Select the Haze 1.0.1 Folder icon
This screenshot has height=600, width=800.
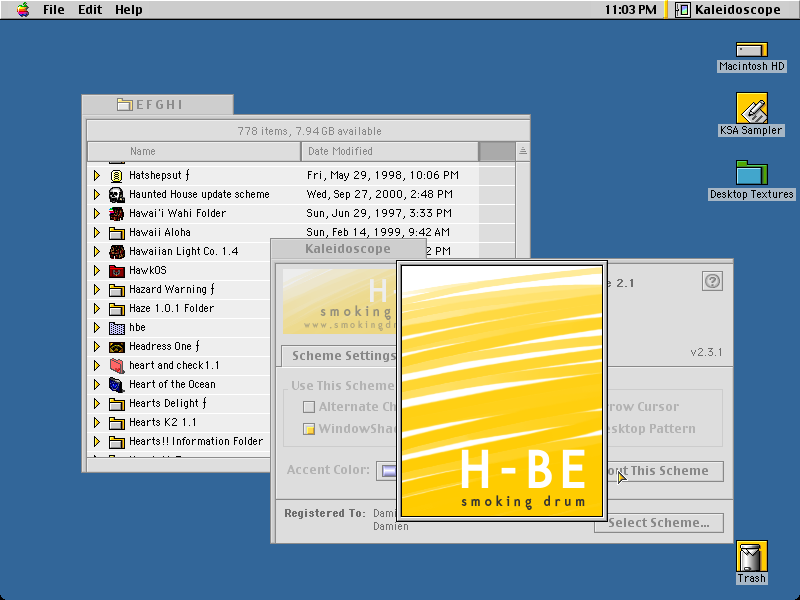coord(117,309)
